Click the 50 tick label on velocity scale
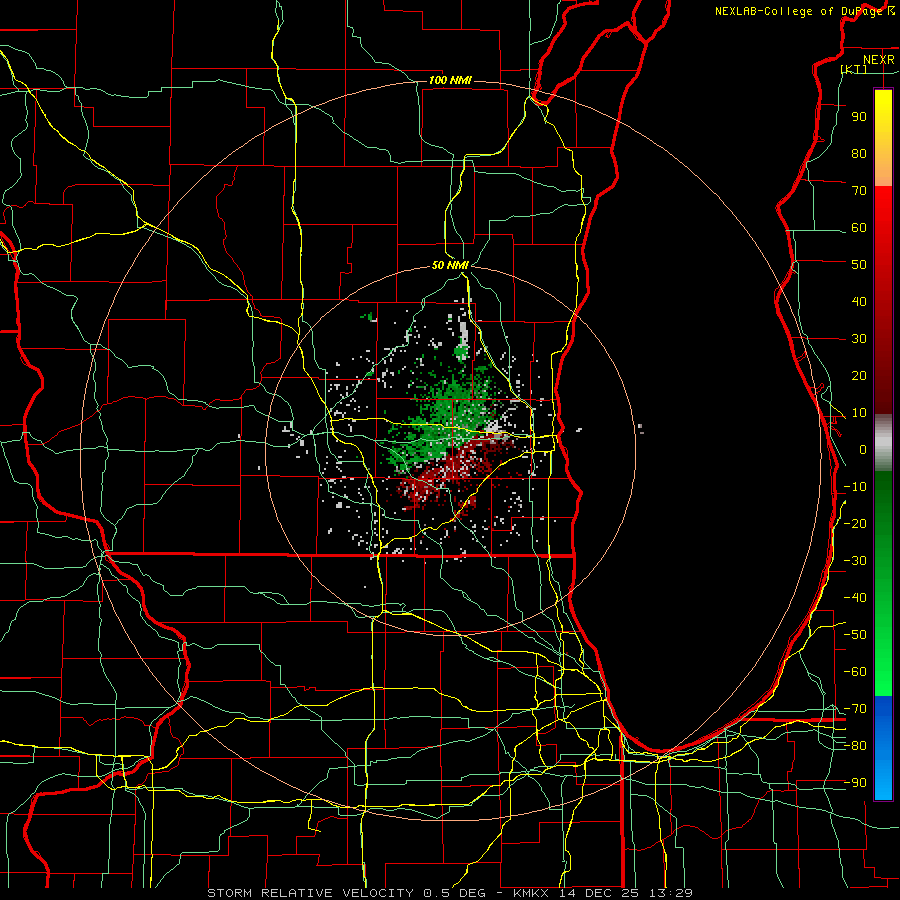Image resolution: width=900 pixels, height=900 pixels. [x=859, y=265]
